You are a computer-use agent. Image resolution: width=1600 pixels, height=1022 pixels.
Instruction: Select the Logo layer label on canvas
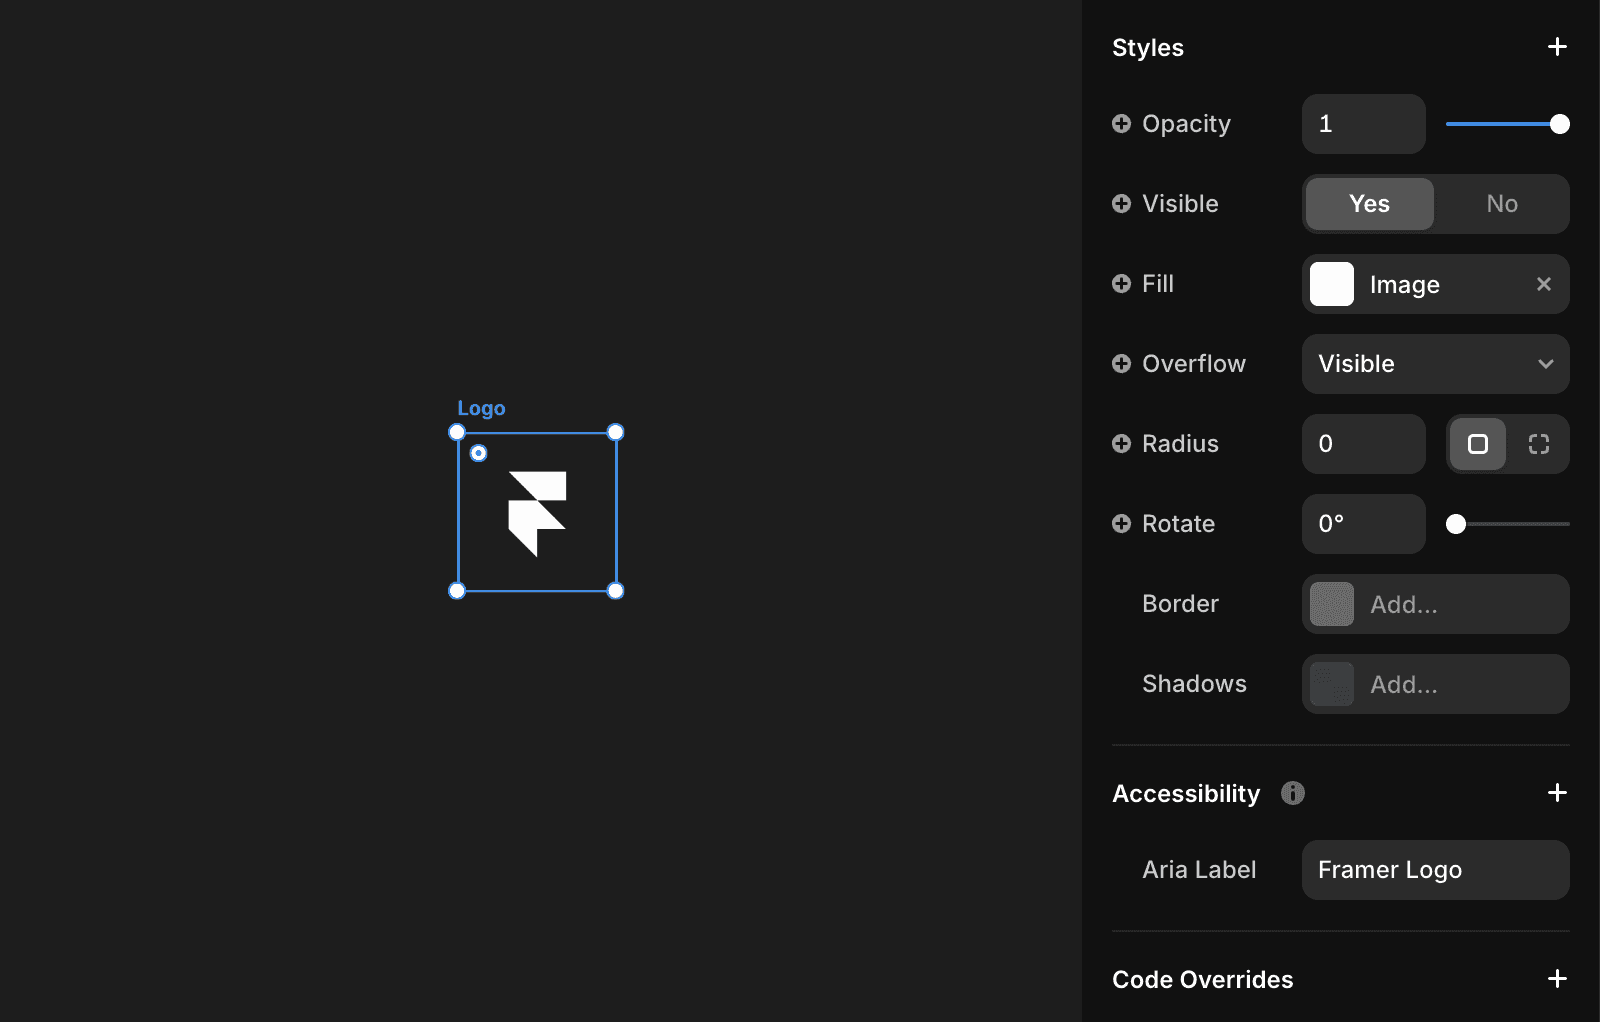(x=481, y=408)
